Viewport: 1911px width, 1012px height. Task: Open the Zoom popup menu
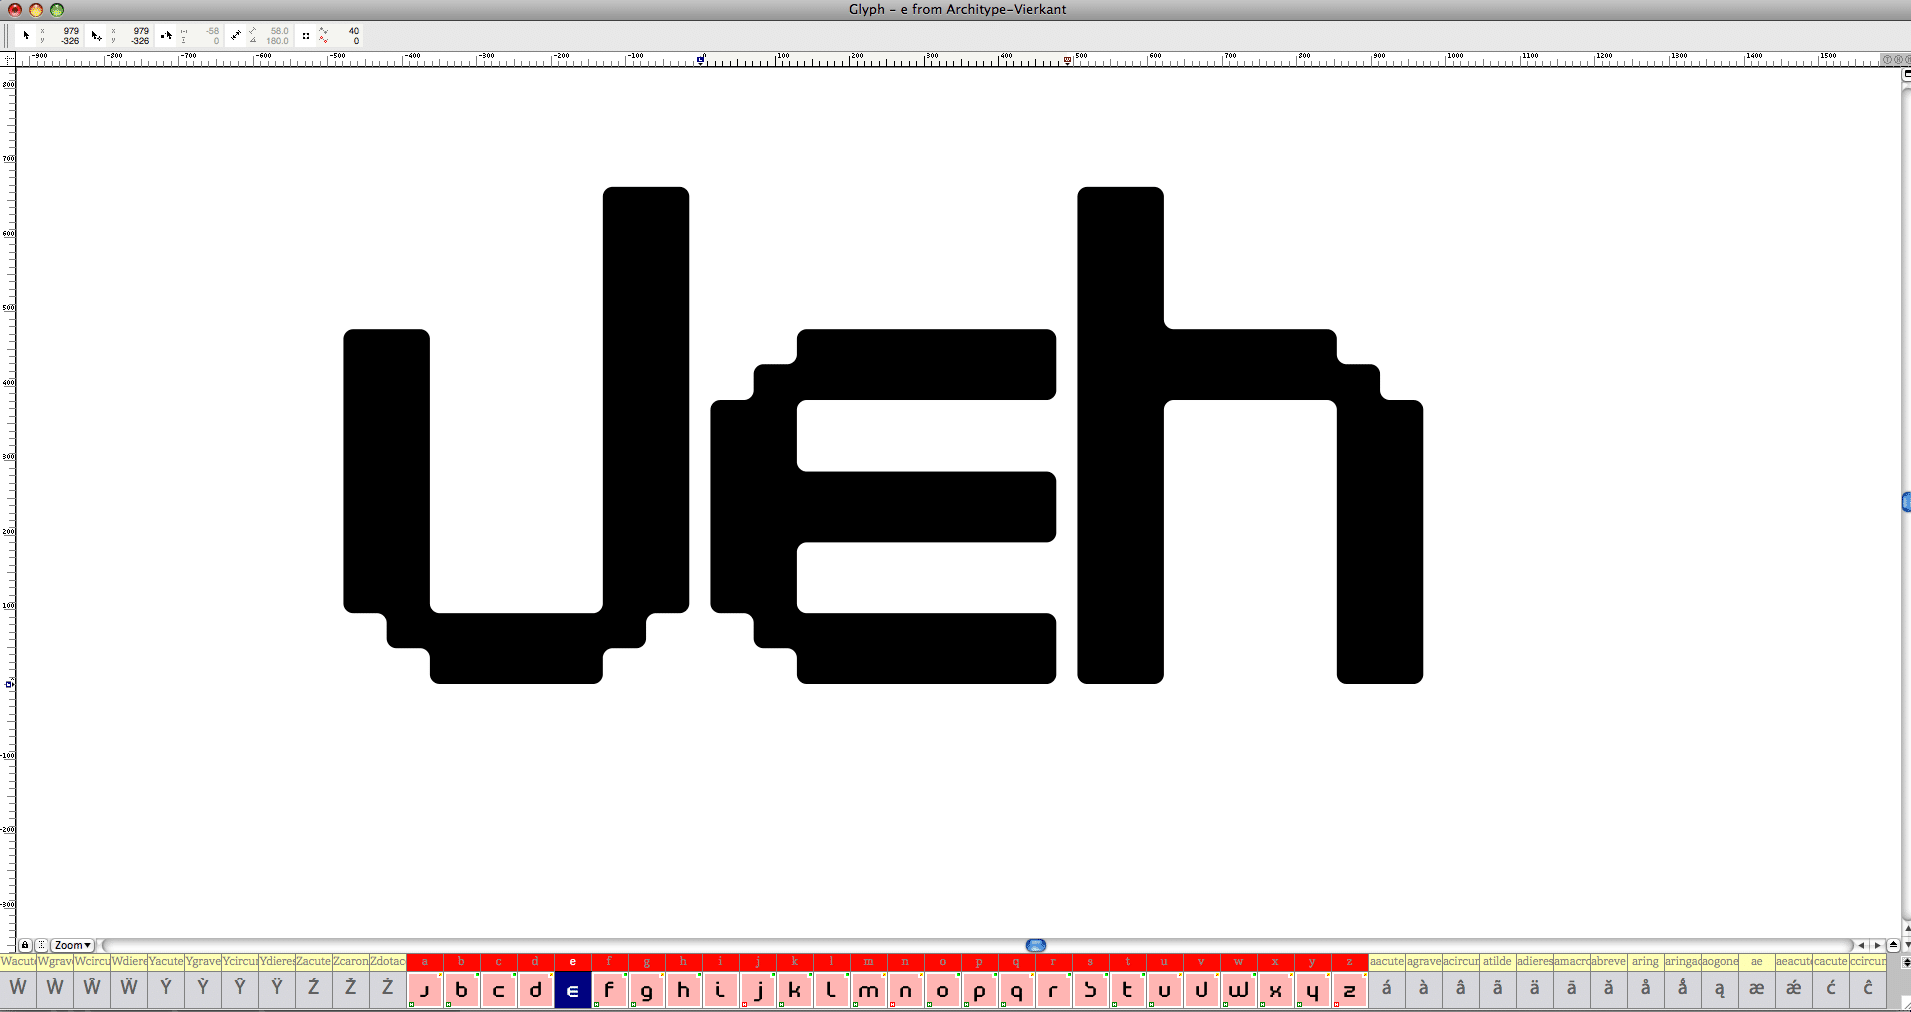tap(73, 945)
